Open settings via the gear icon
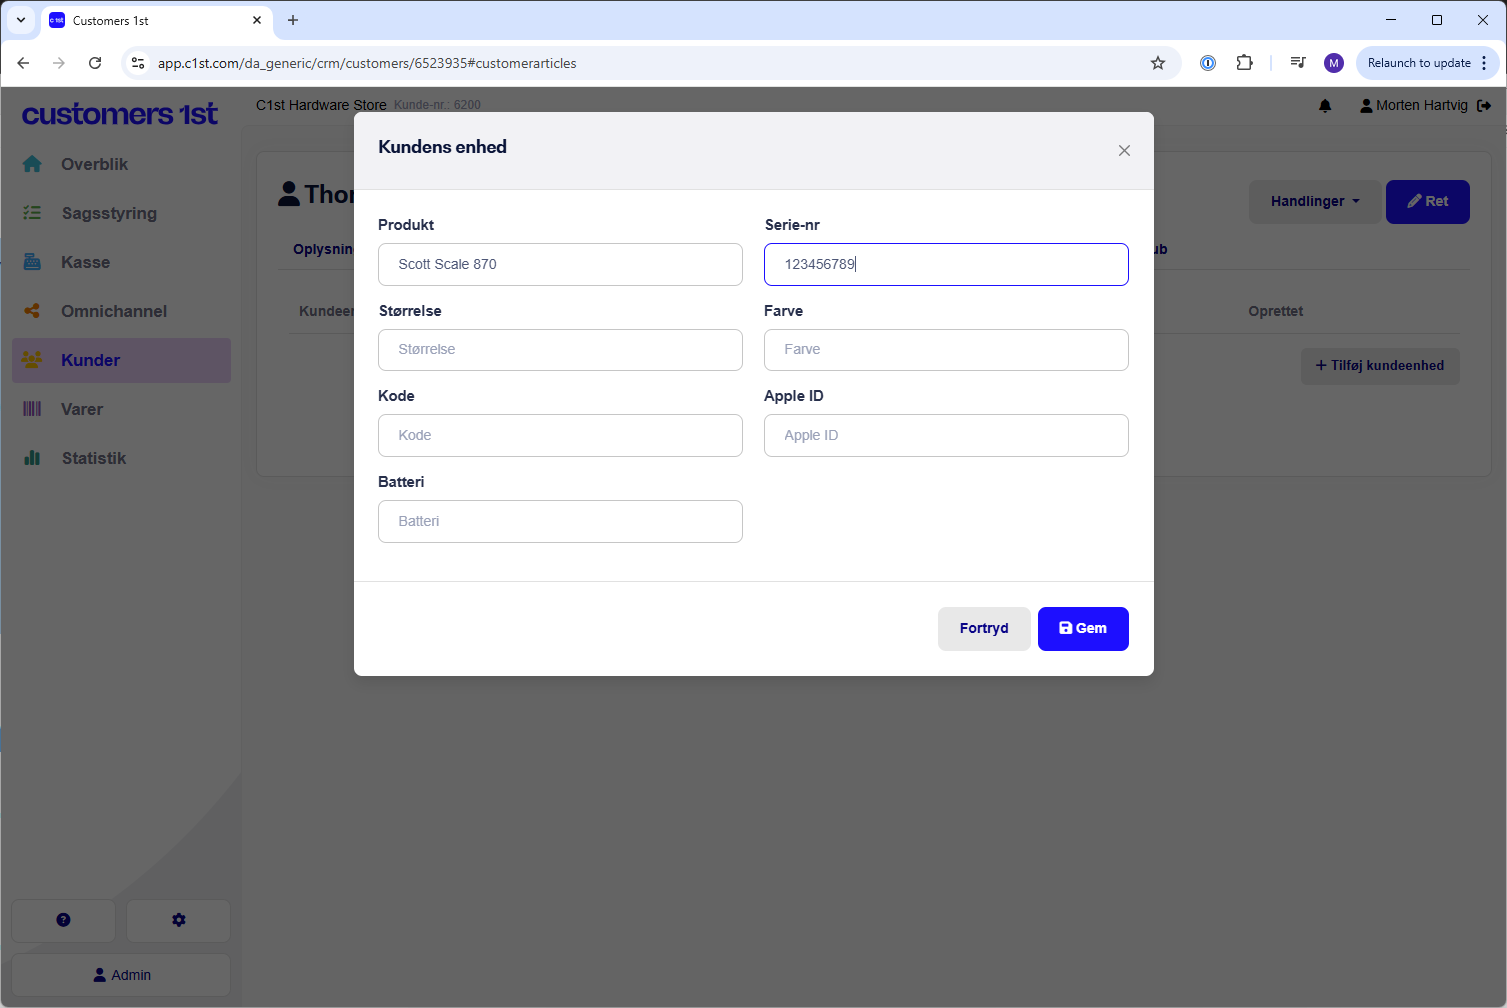1507x1008 pixels. [179, 920]
